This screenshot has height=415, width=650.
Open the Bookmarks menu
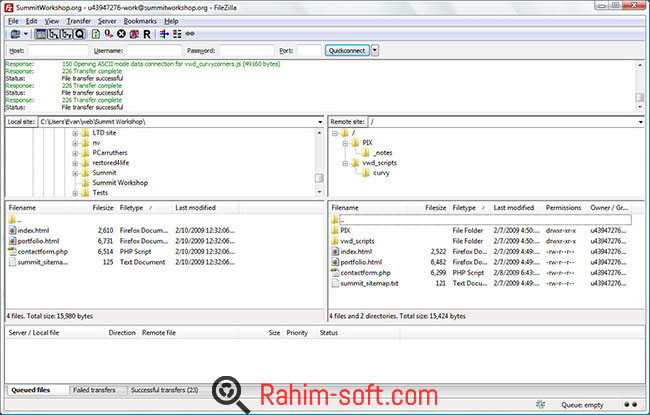click(x=140, y=21)
